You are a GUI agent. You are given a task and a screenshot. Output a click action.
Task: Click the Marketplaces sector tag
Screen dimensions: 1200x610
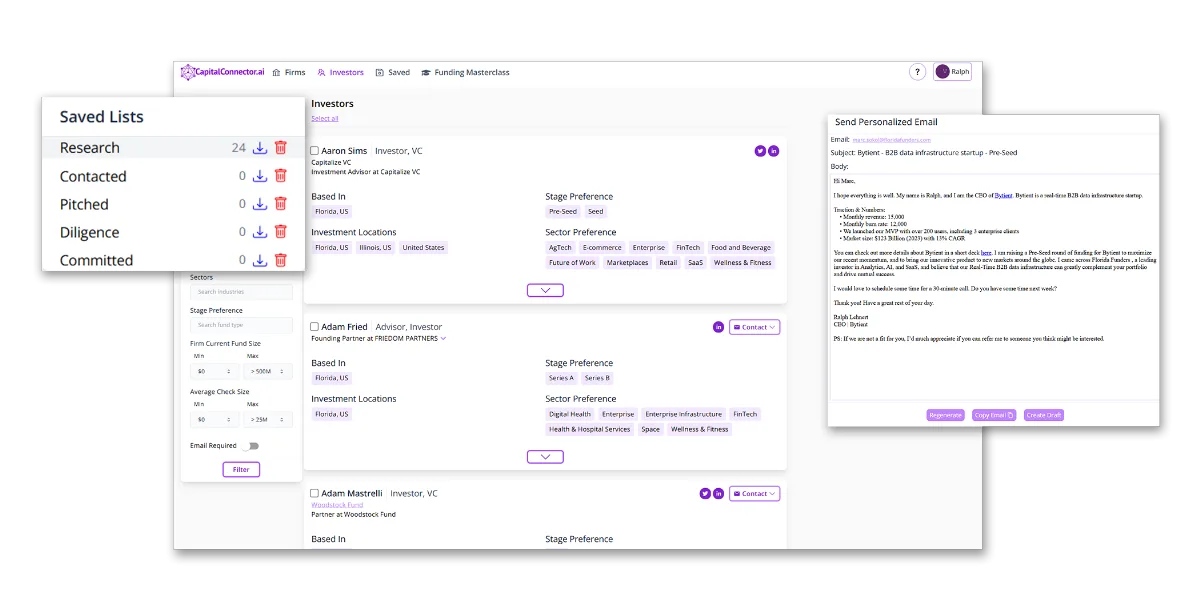tap(627, 263)
